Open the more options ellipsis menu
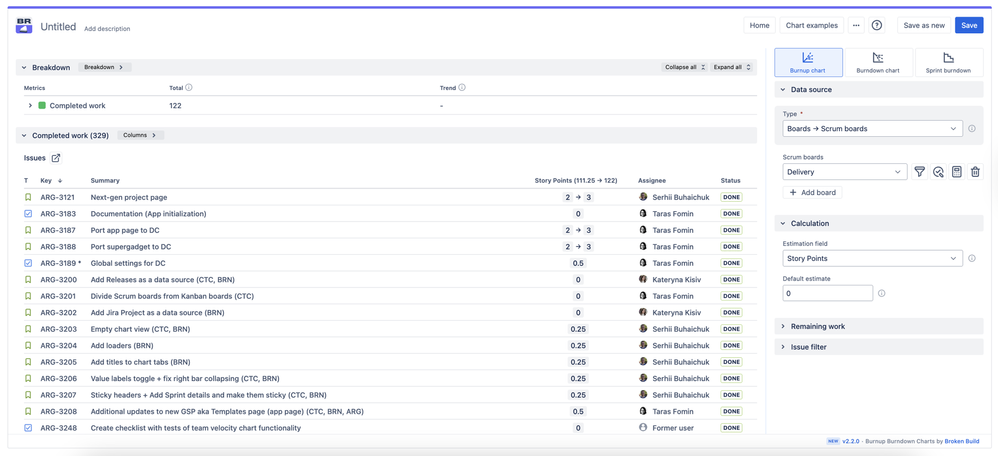The height and width of the screenshot is (456, 998). 856,25
